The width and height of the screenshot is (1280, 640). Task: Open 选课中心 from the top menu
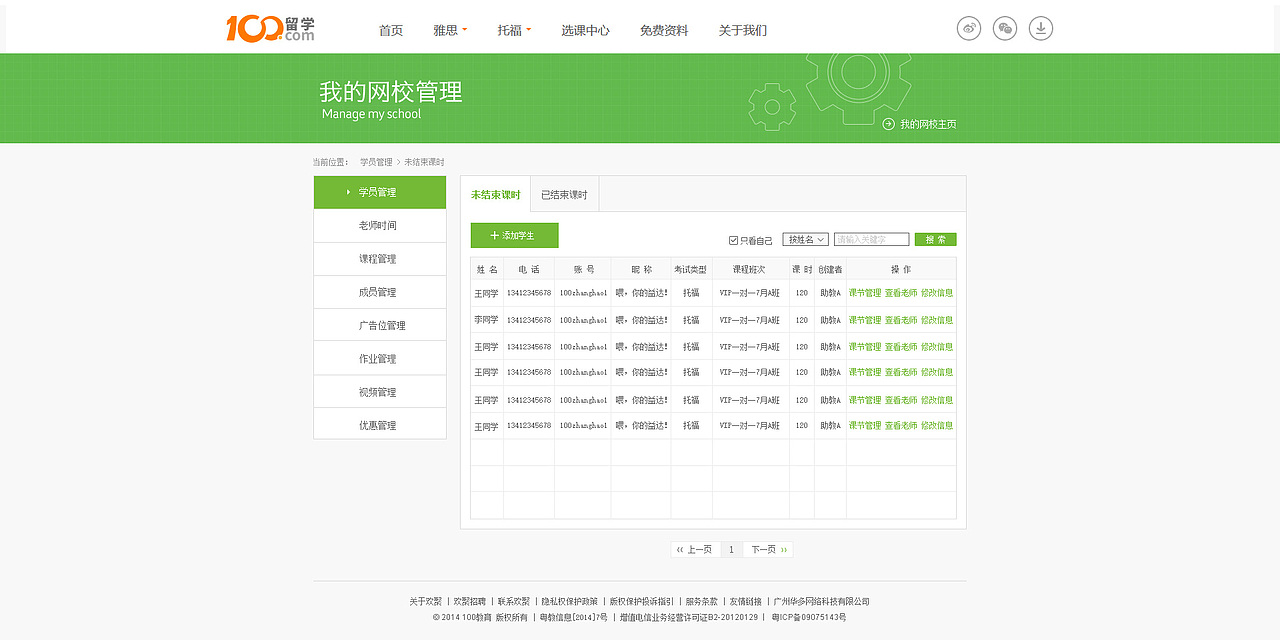[x=587, y=30]
